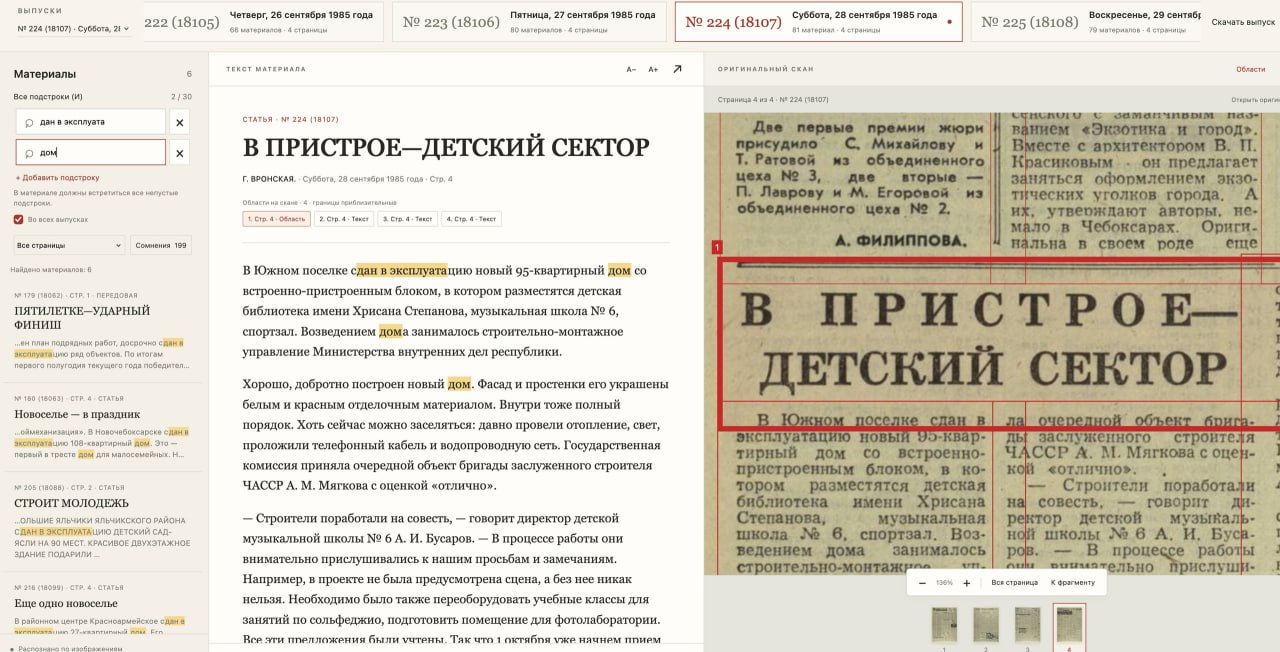Open page 4 thumbnail
Screen dimensions: 1280x652
point(1069,624)
